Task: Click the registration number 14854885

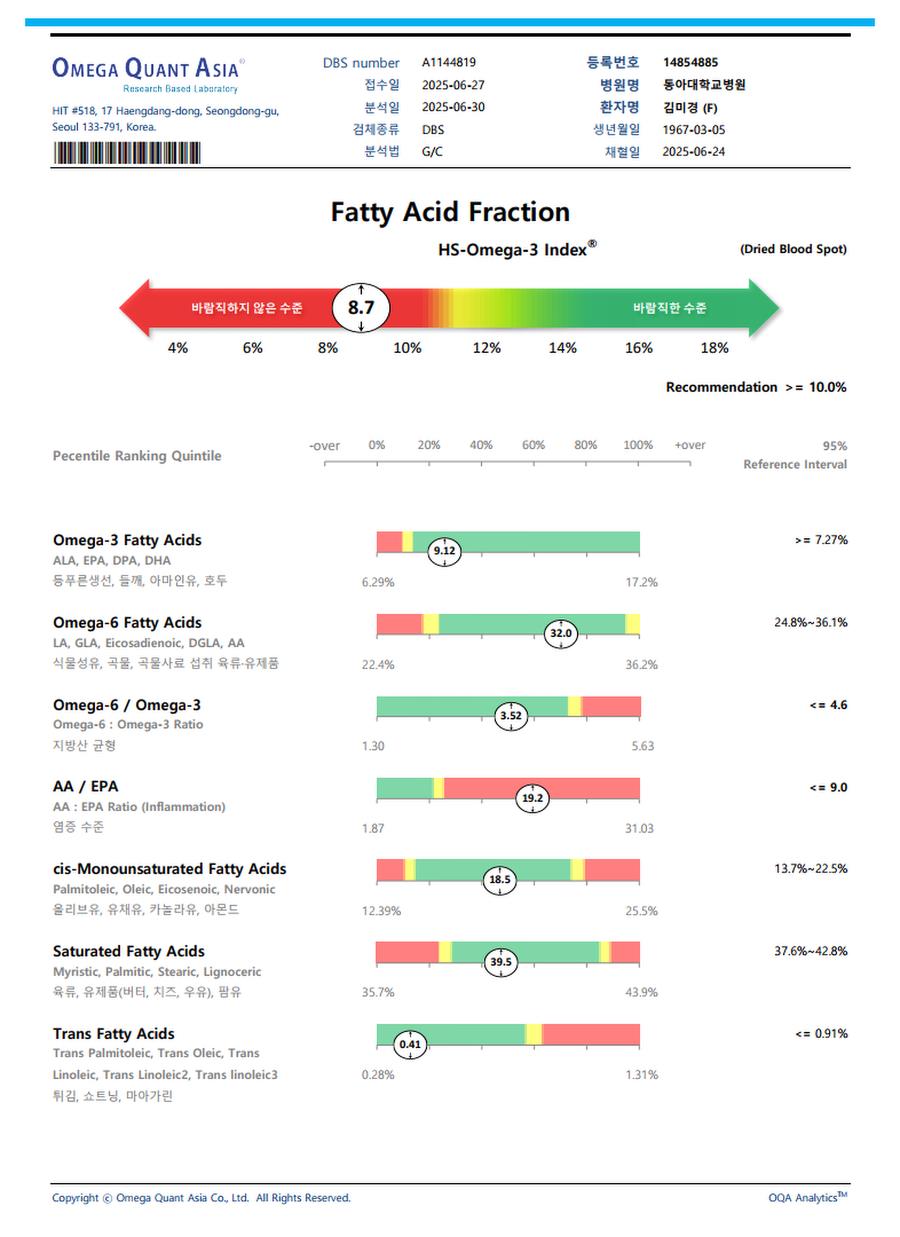Action: pyautogui.click(x=690, y=63)
